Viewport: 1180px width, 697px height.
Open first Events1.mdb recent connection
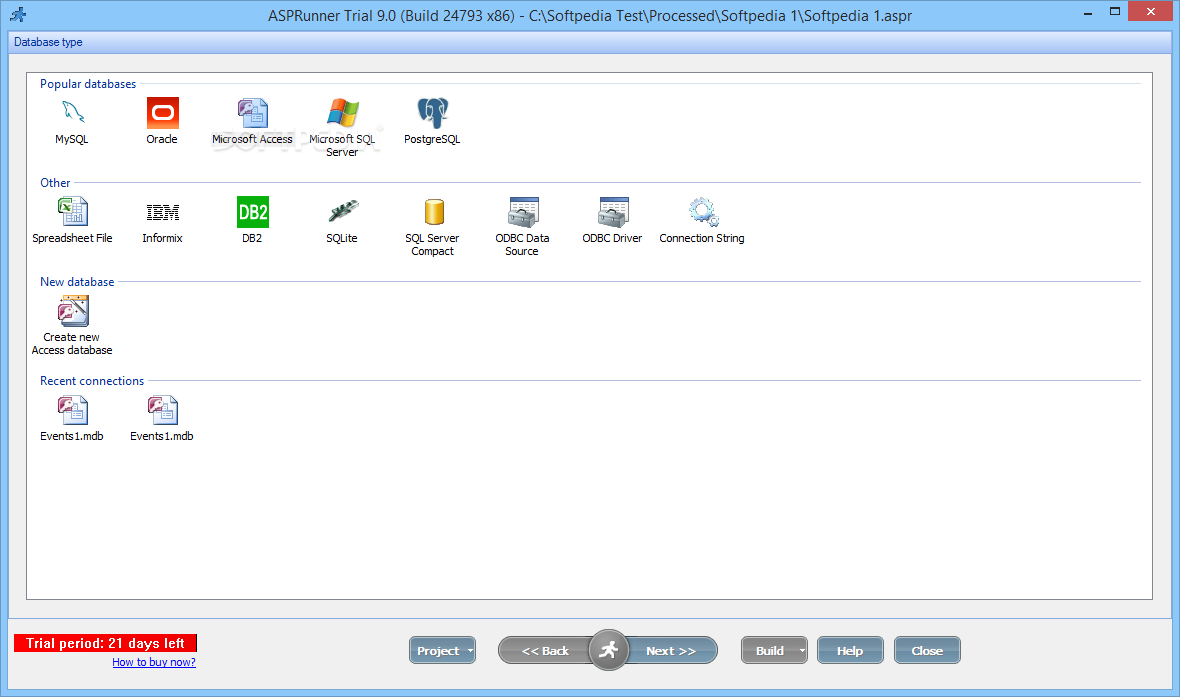(x=72, y=410)
